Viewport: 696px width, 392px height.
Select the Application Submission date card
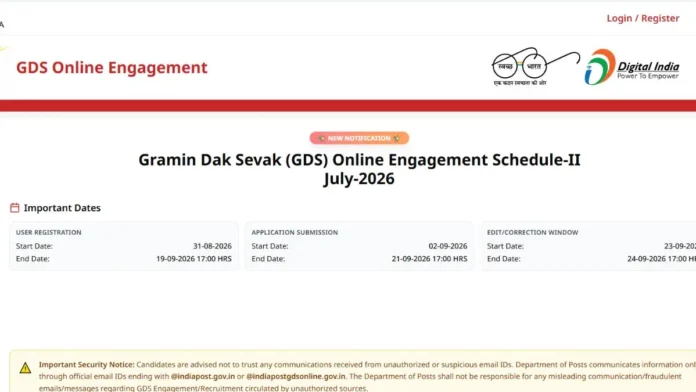point(359,246)
